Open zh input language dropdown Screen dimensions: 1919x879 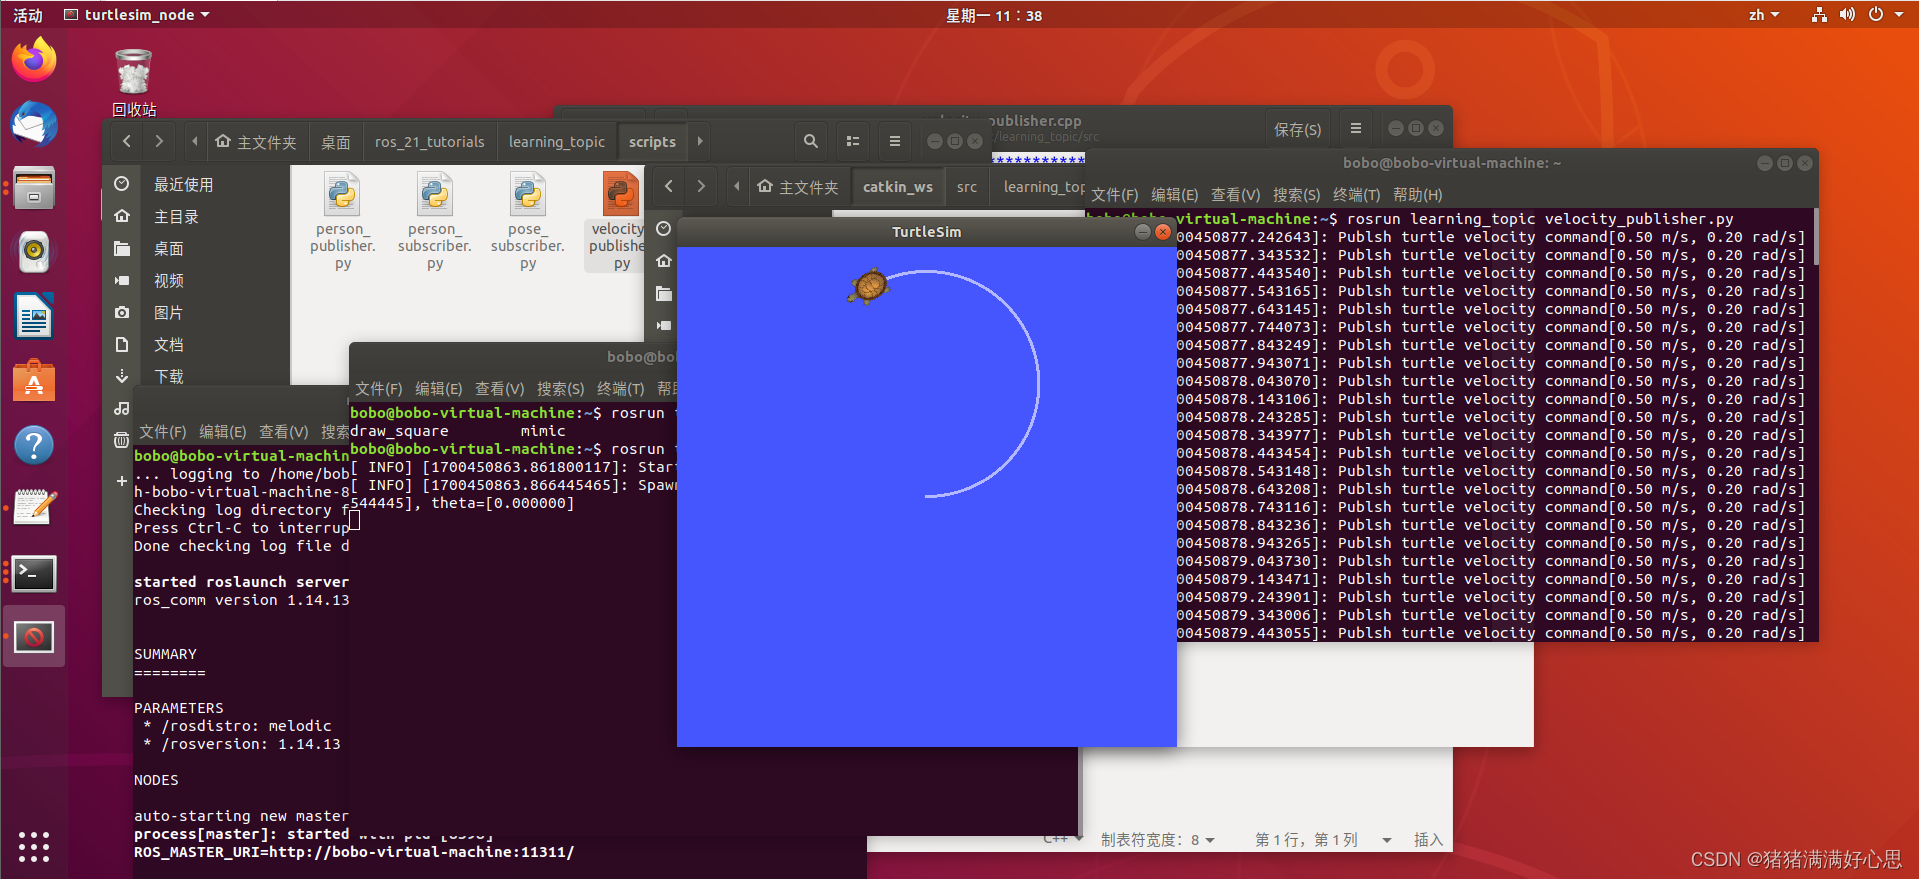pyautogui.click(x=1764, y=15)
